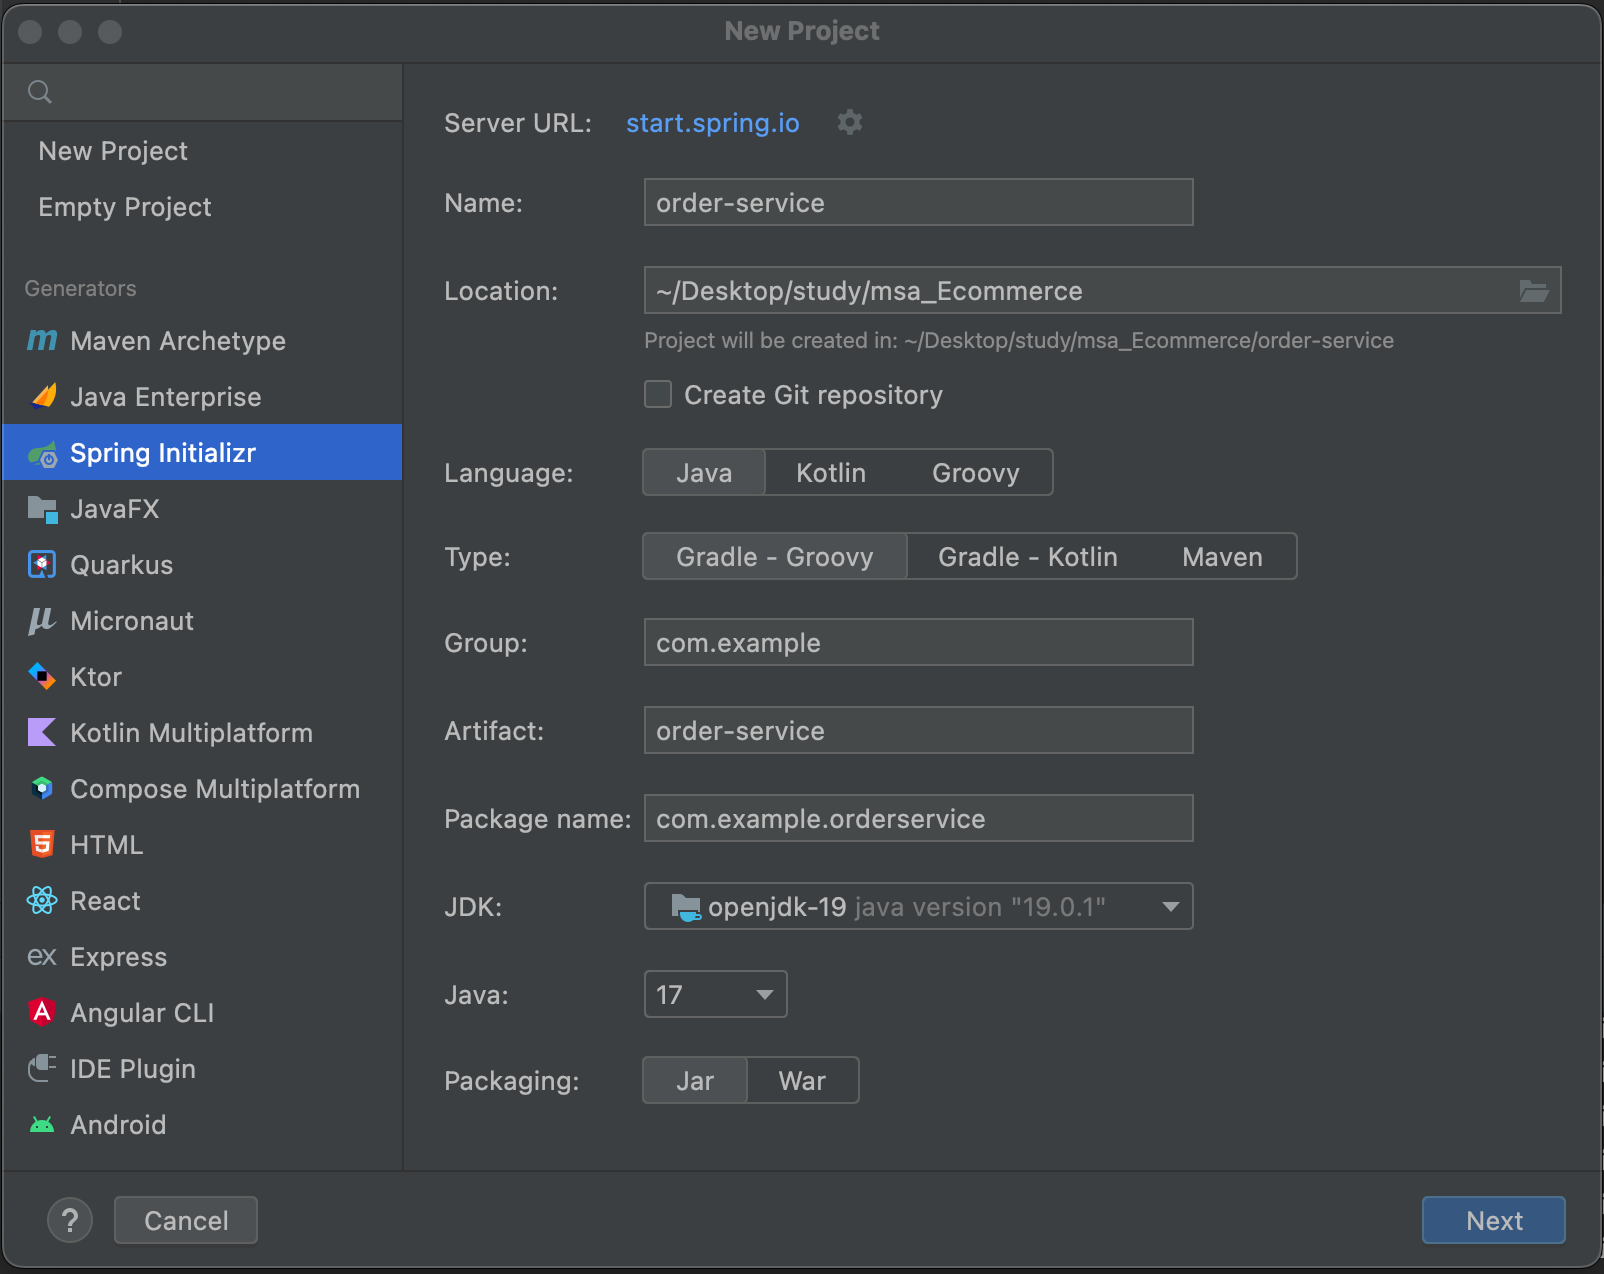Select Android generator label
The width and height of the screenshot is (1604, 1274).
click(118, 1125)
